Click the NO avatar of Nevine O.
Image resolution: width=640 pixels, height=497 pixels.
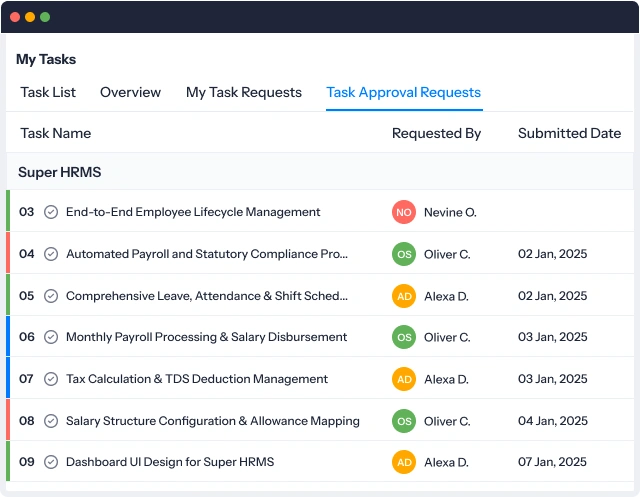point(404,212)
